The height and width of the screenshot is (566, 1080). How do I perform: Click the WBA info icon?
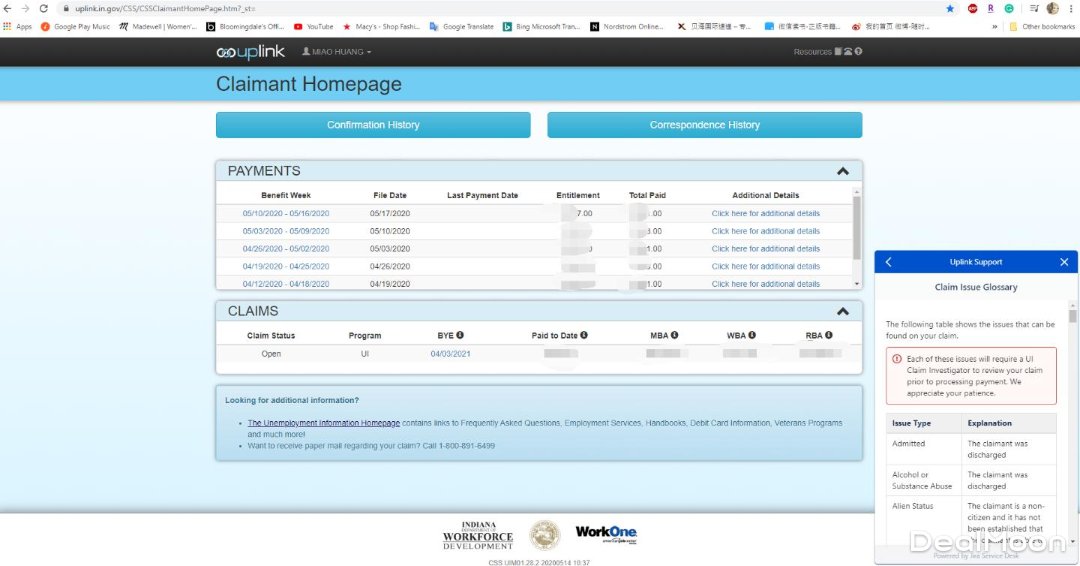752,336
